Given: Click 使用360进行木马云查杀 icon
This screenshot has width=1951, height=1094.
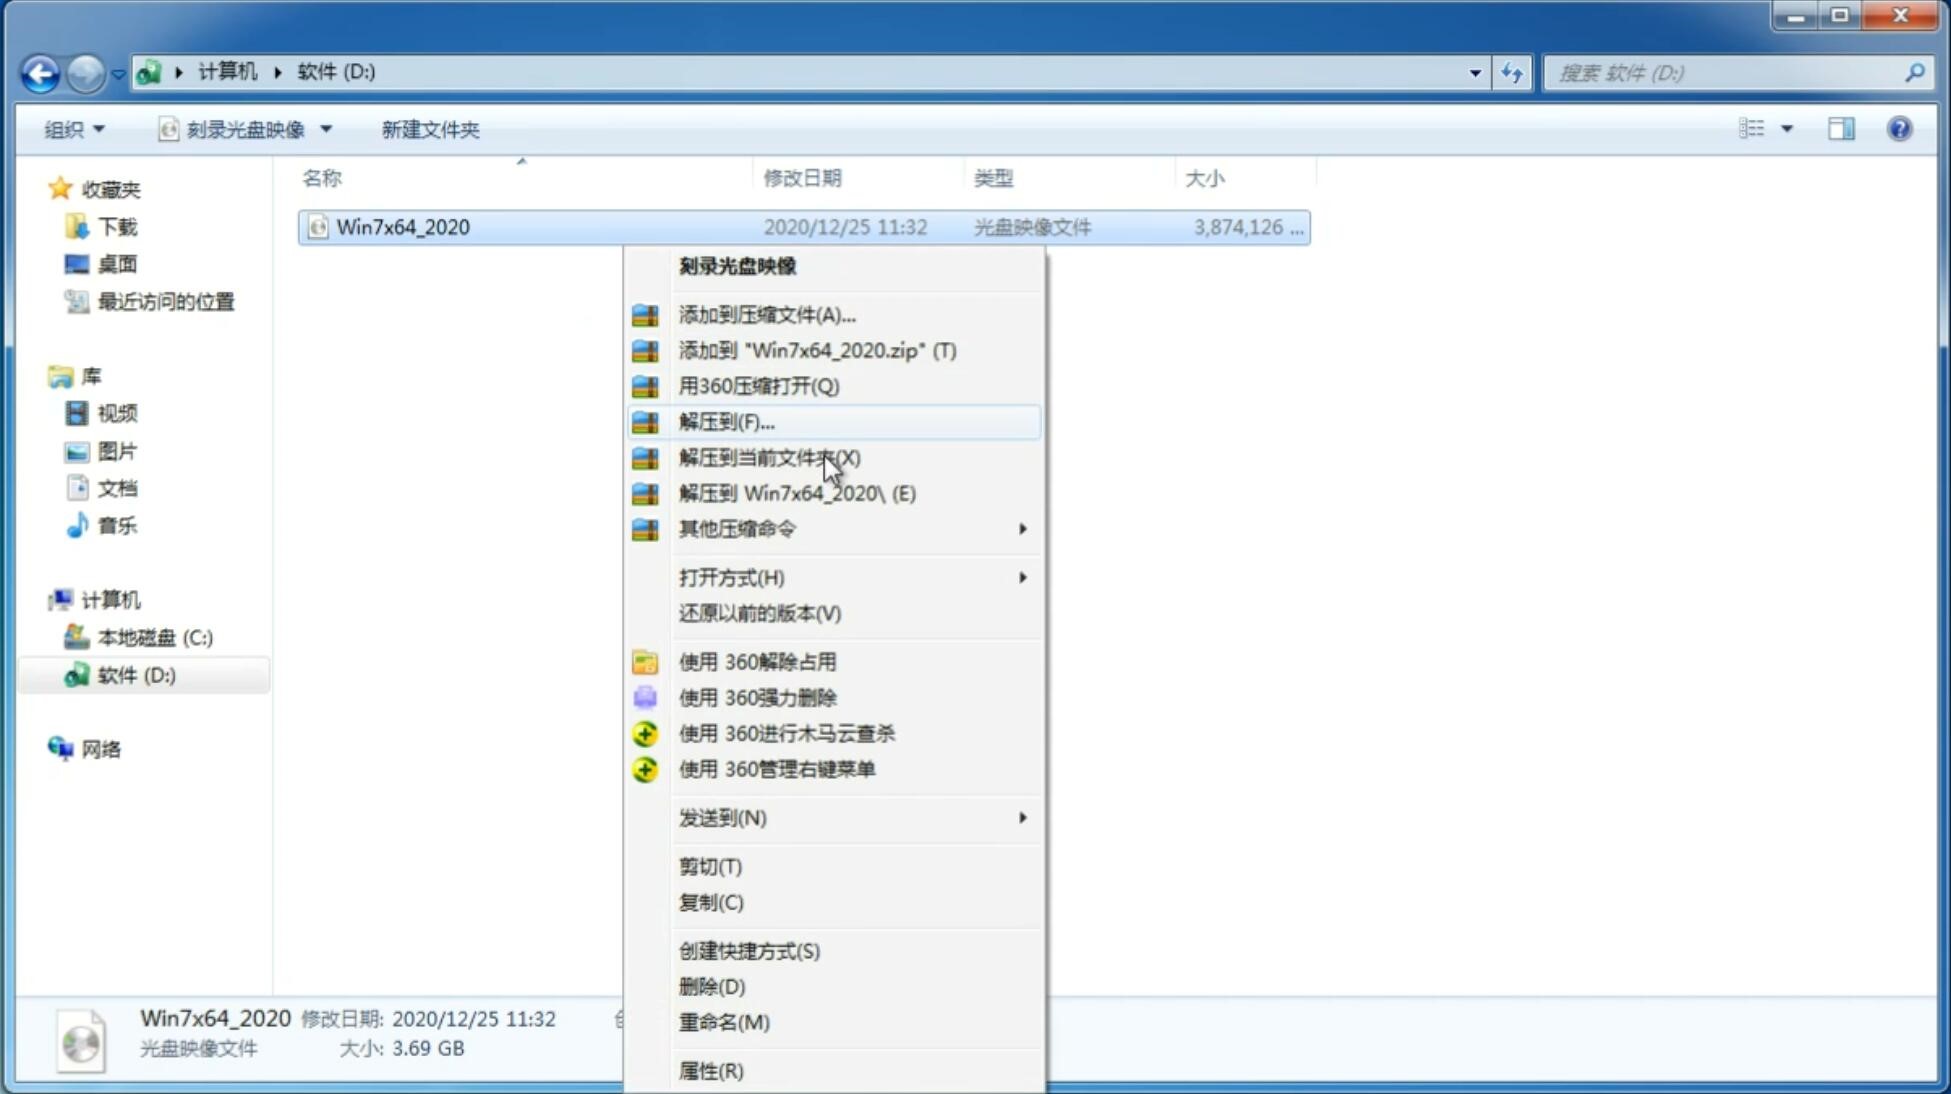Looking at the screenshot, I should (x=643, y=733).
